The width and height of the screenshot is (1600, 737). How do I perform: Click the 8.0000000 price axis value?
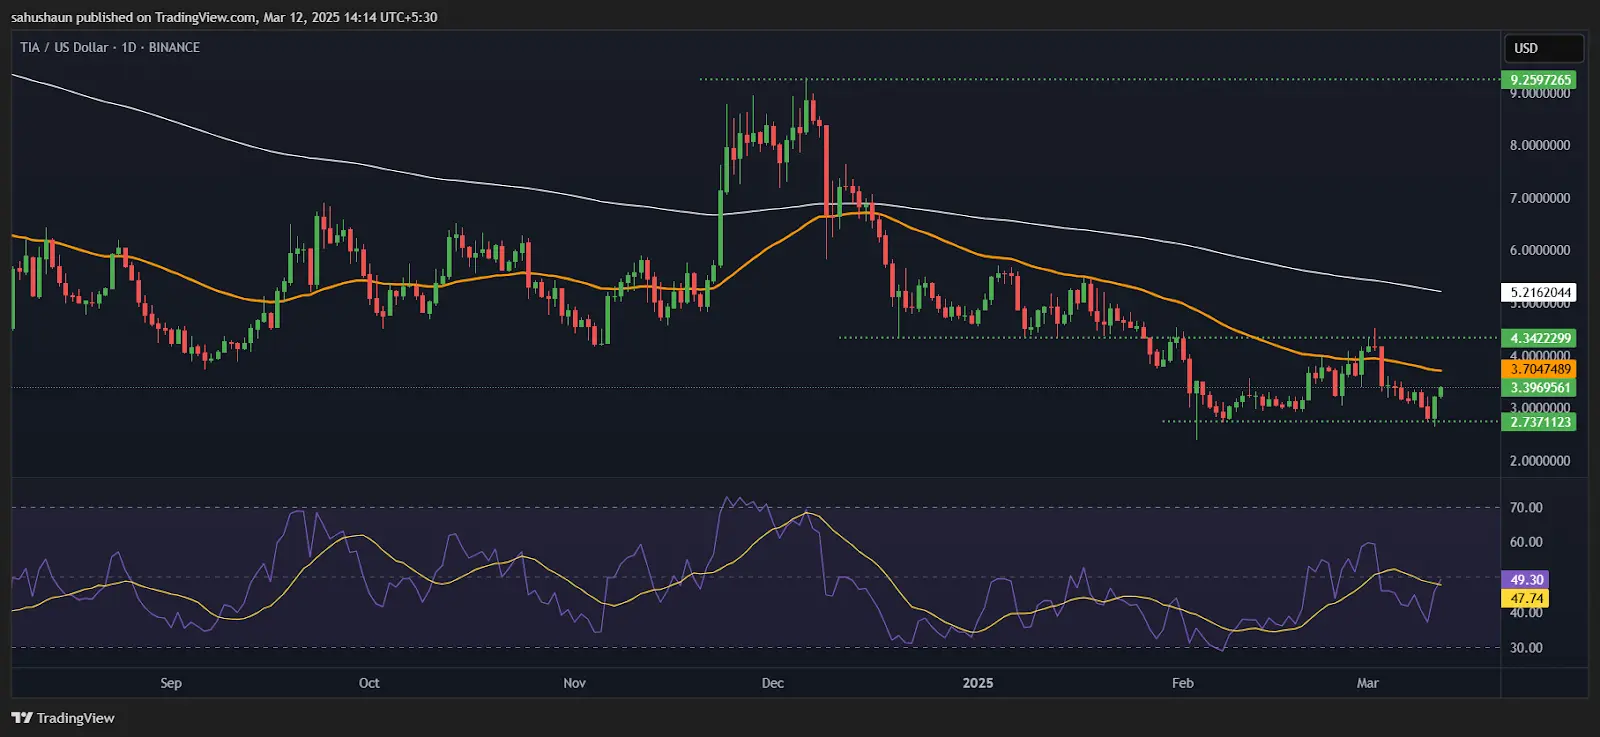click(x=1540, y=145)
